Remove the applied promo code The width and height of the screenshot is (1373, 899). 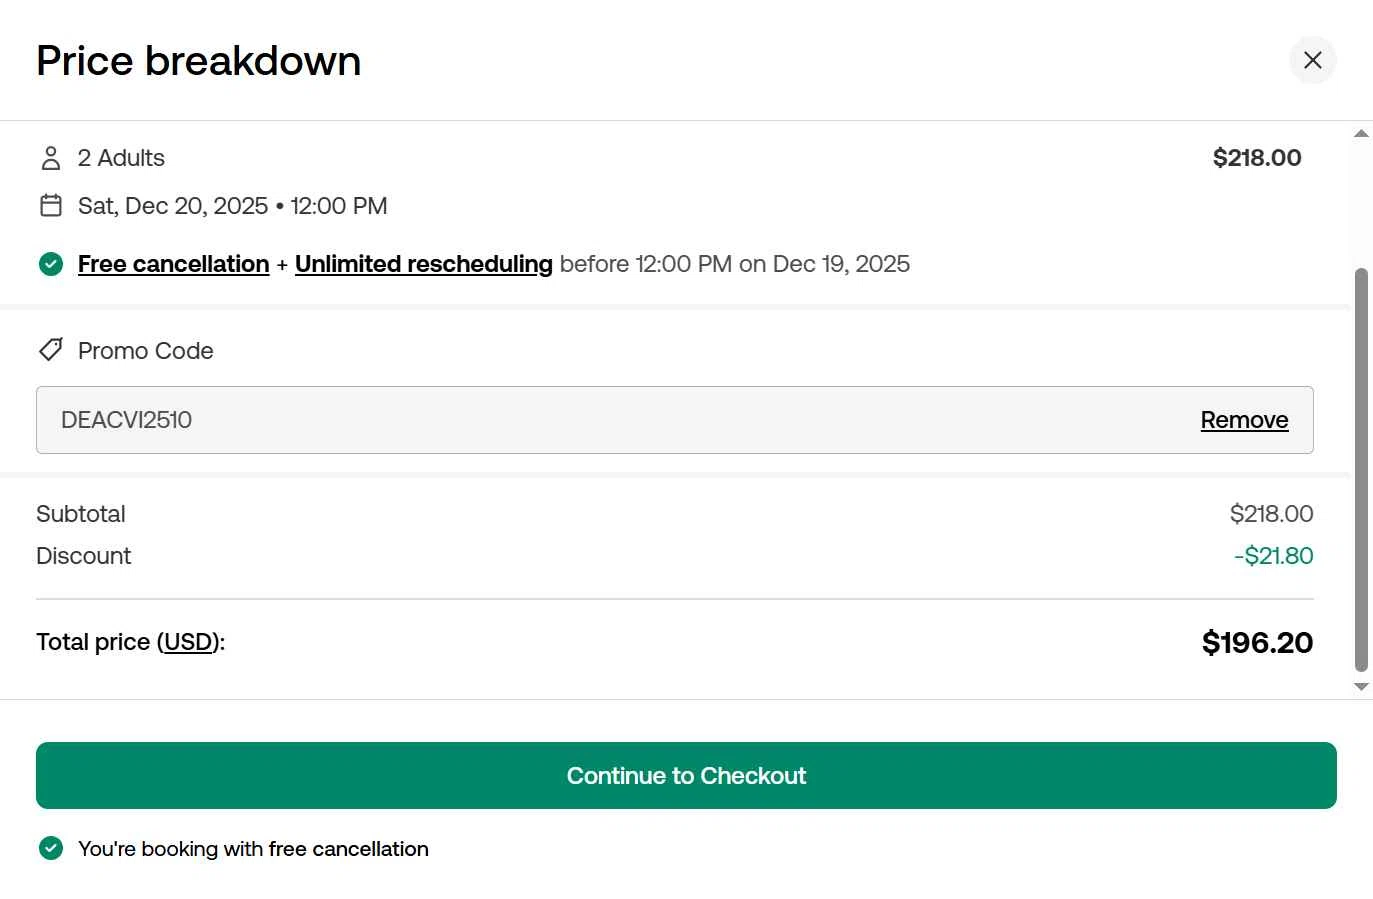tap(1244, 420)
